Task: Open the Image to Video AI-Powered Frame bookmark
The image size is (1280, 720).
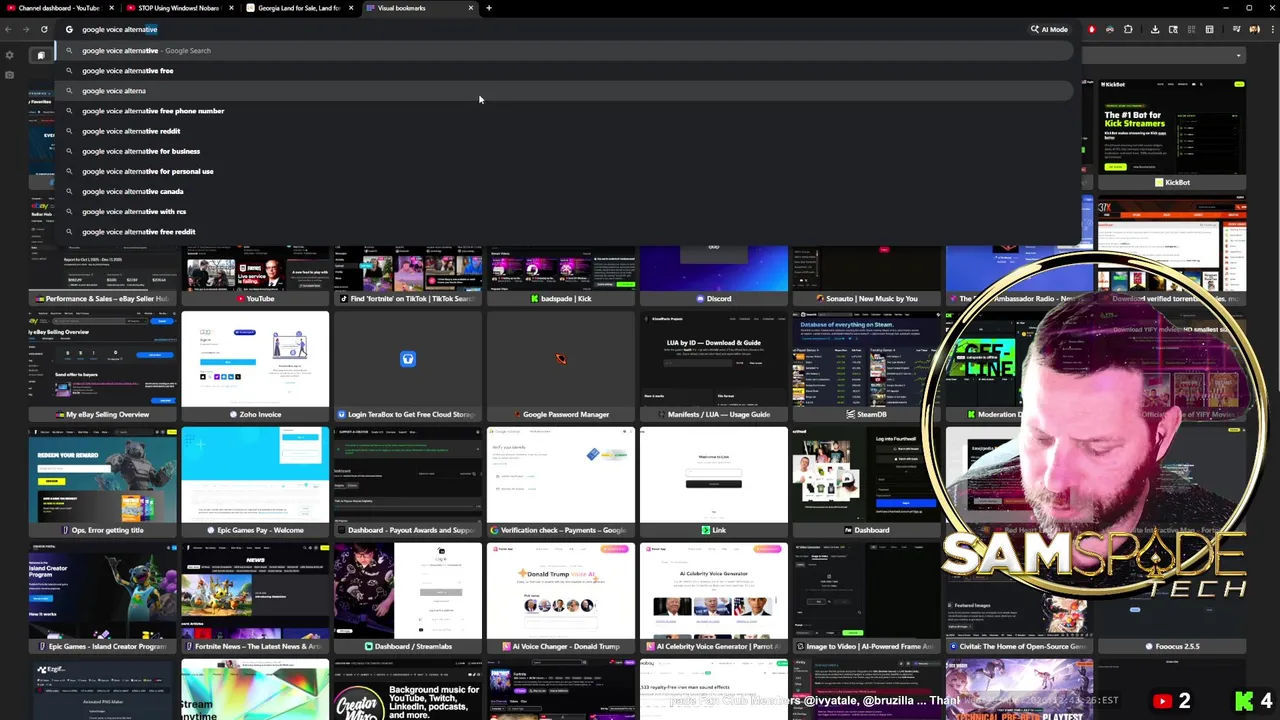Action: click(x=866, y=598)
